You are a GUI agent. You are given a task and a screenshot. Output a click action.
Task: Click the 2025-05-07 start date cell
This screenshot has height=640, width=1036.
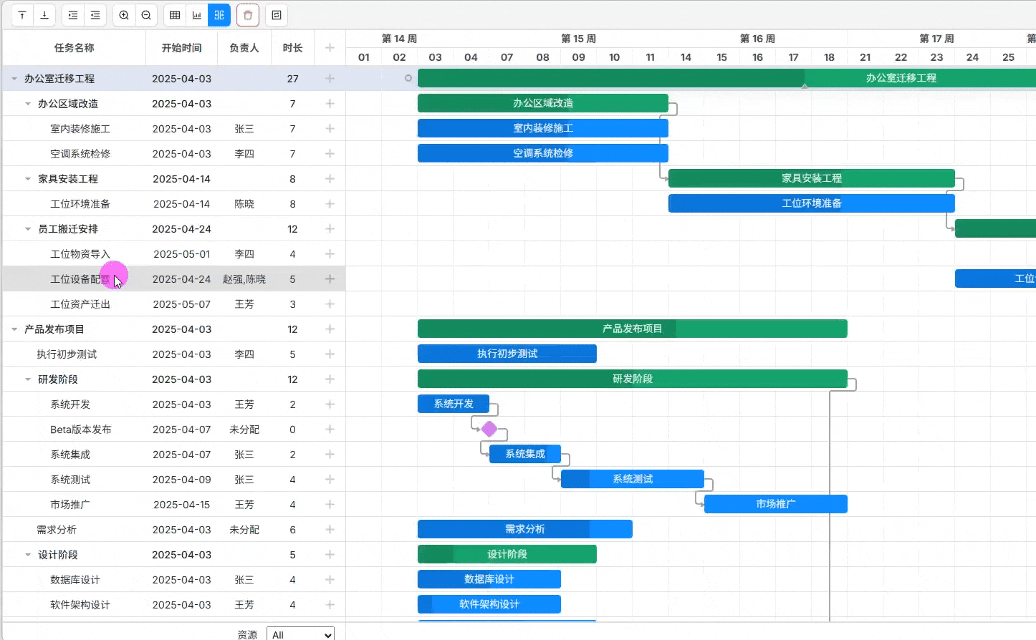click(182, 304)
